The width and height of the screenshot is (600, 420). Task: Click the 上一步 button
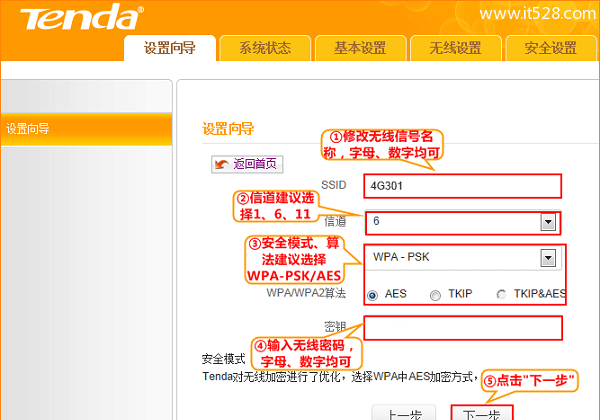pos(404,413)
